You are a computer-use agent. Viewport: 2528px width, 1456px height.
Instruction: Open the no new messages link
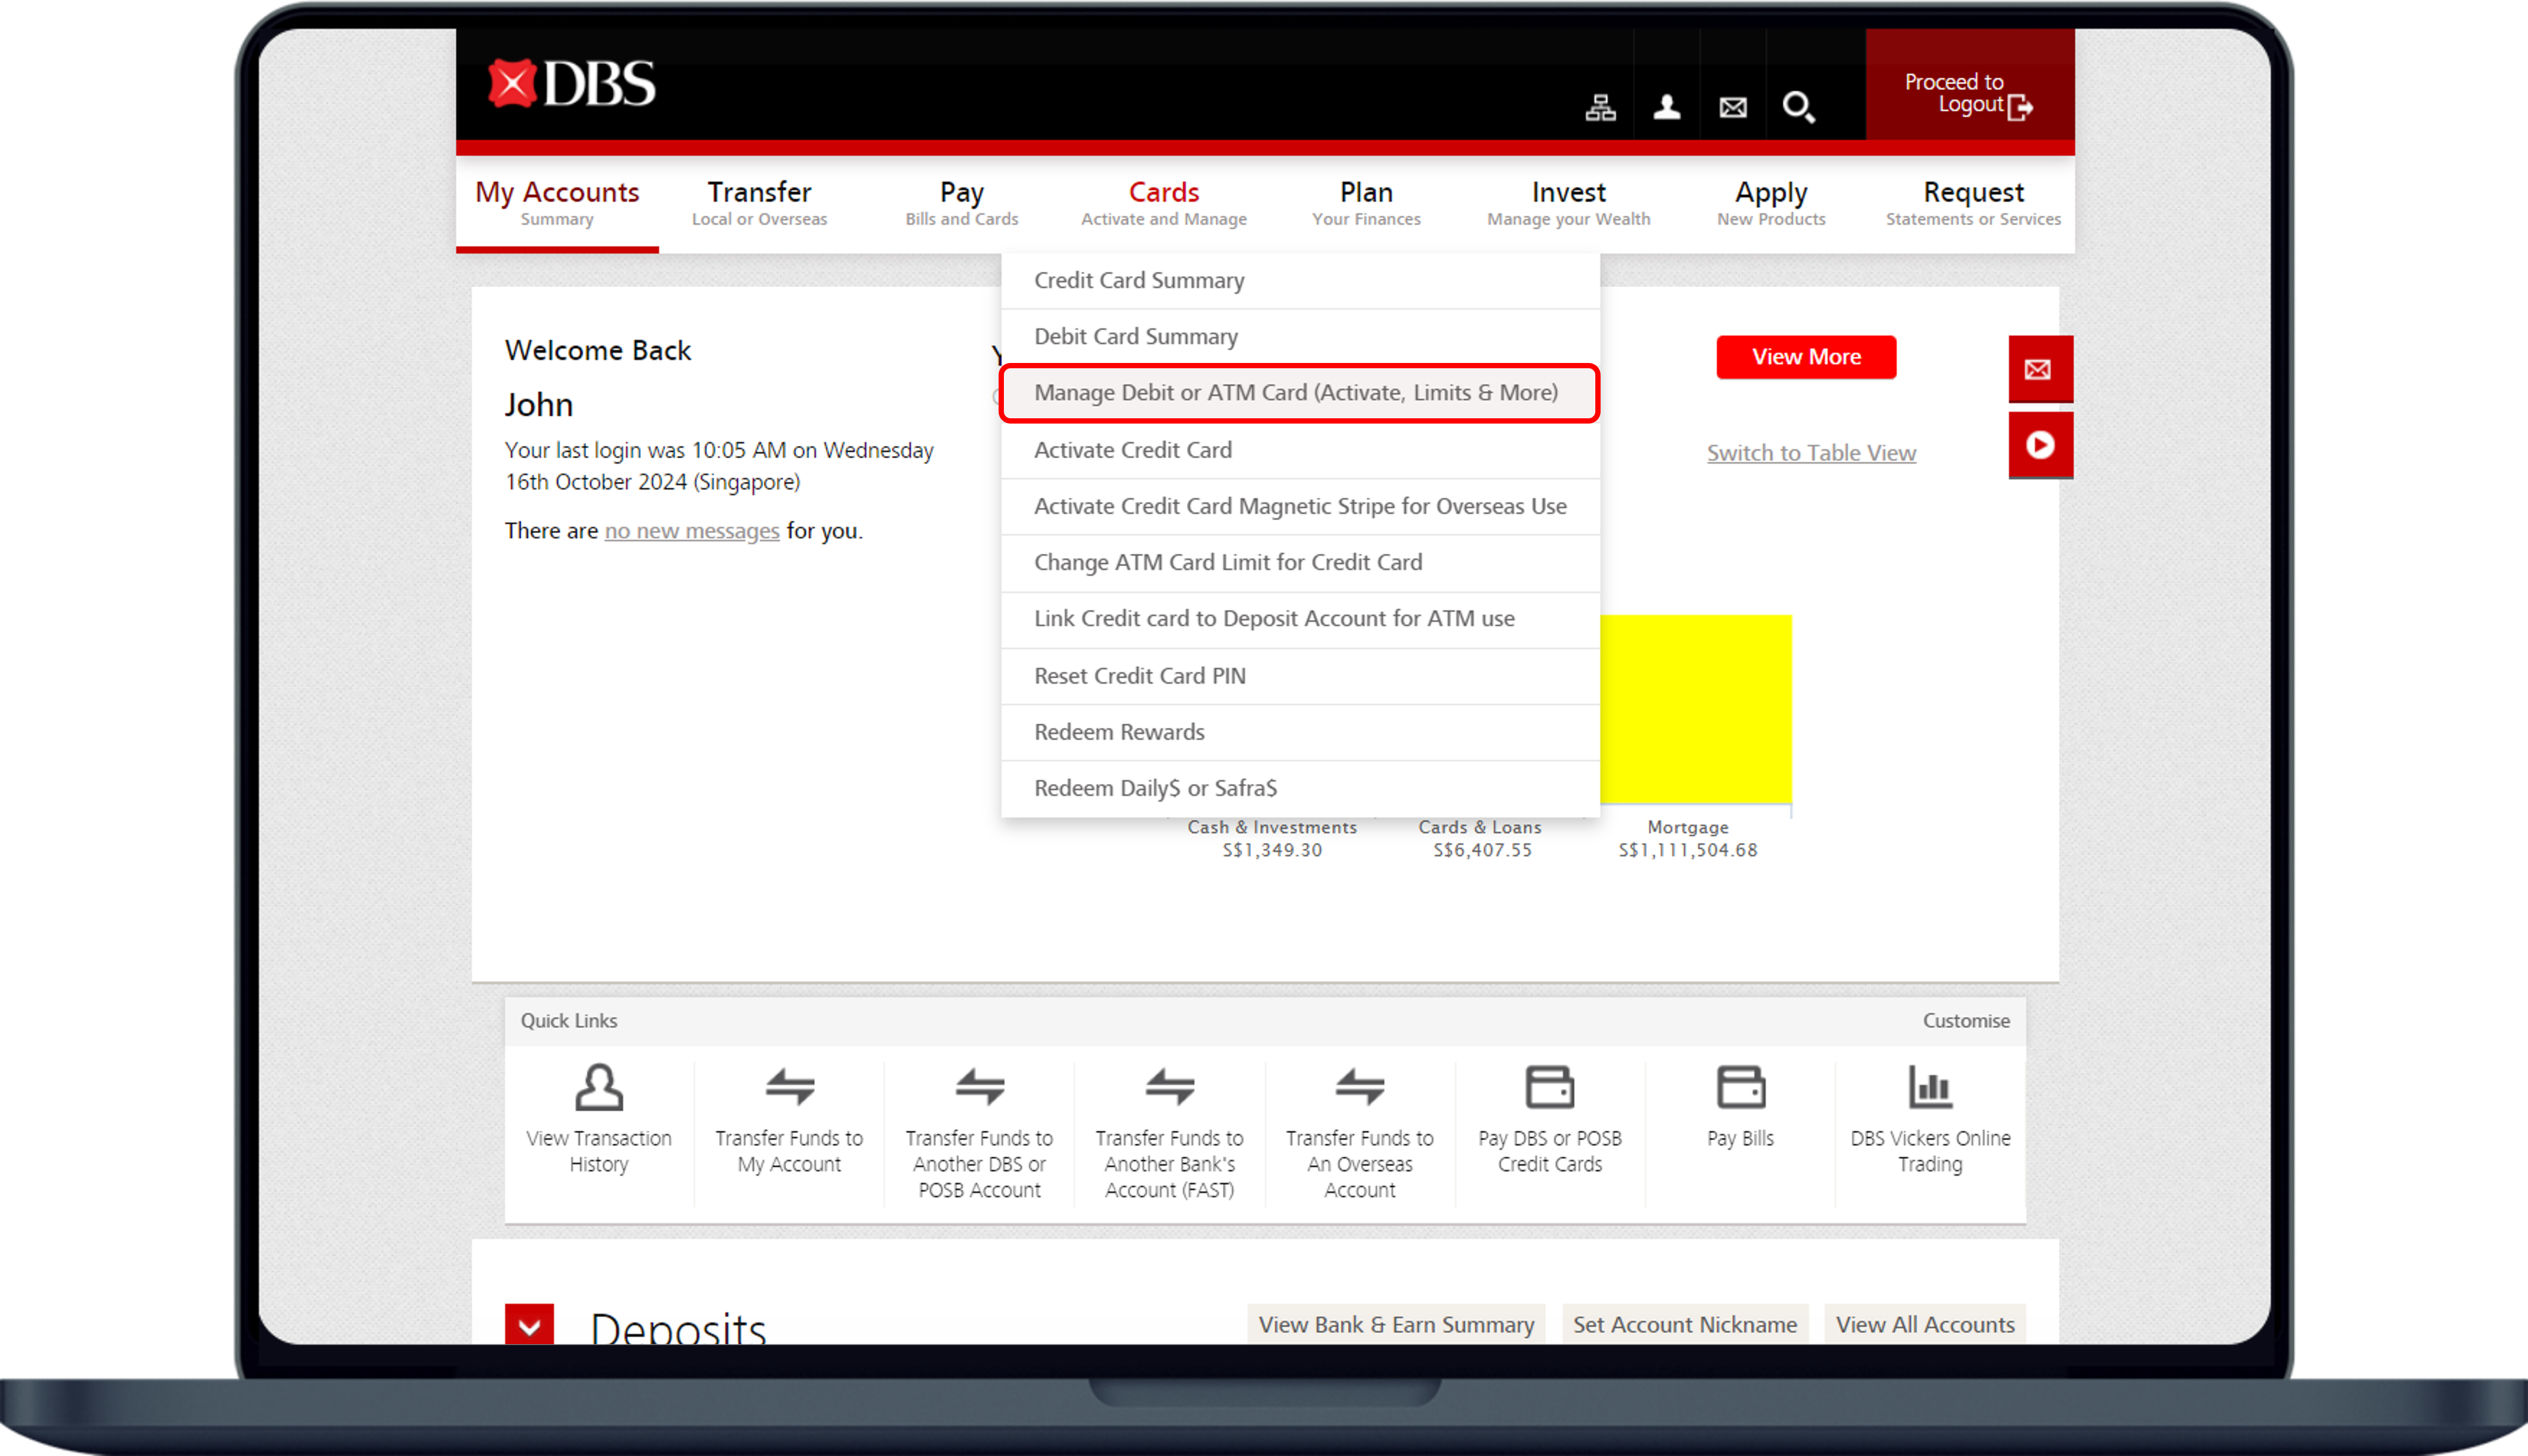[691, 531]
